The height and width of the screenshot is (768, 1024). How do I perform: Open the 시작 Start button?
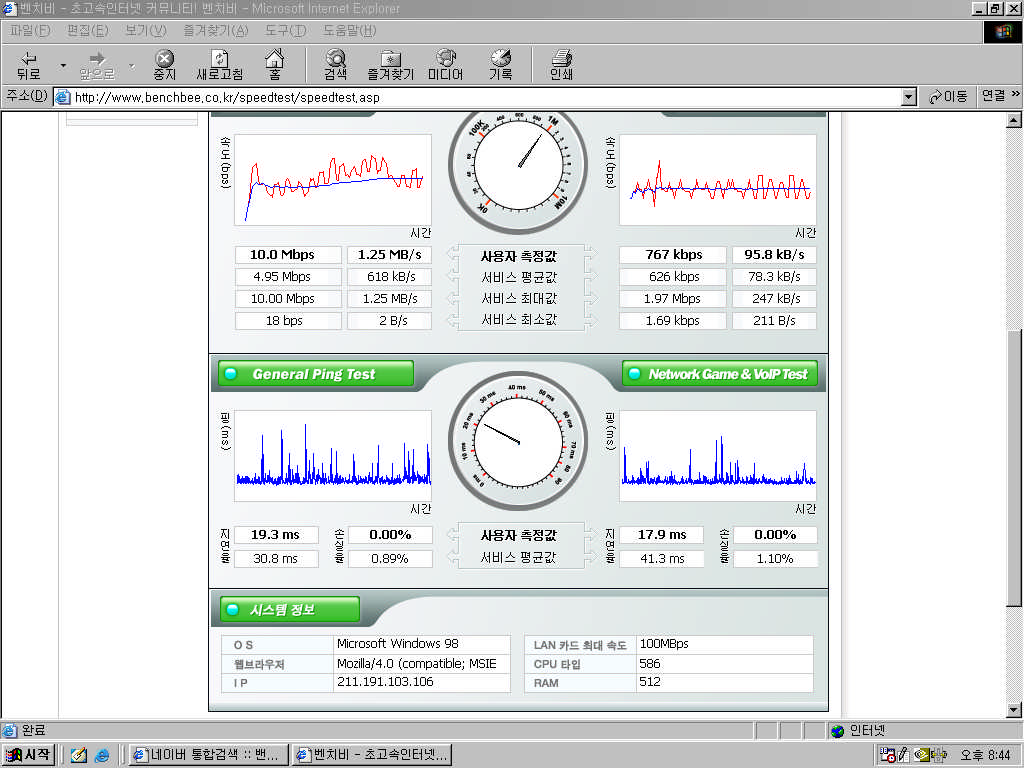pyautogui.click(x=29, y=755)
